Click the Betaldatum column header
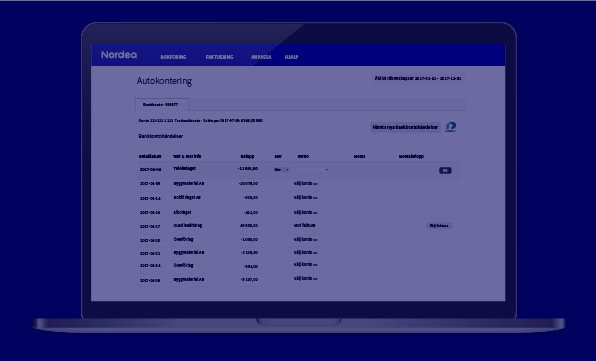 coord(150,156)
